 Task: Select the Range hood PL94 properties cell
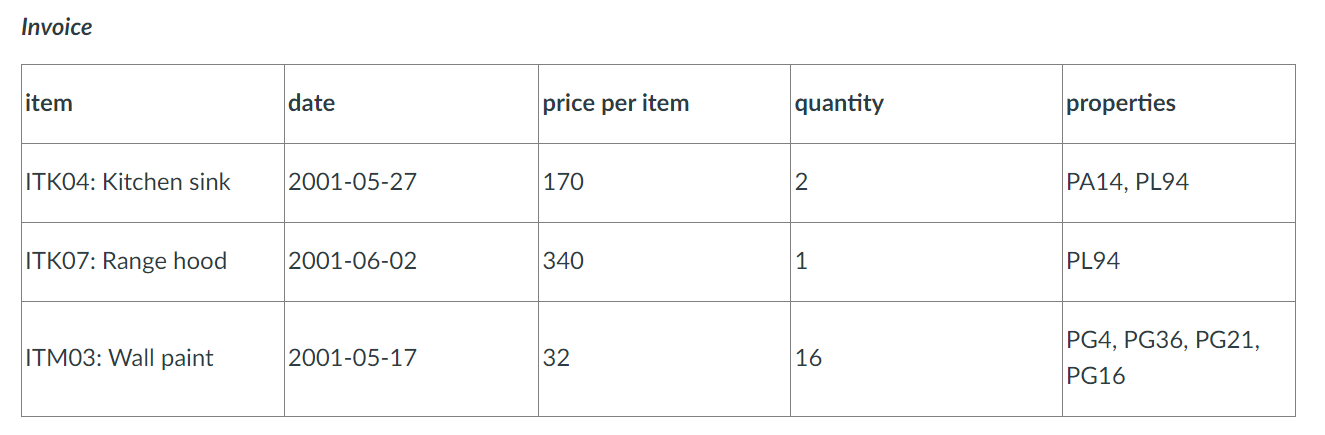pos(1179,262)
